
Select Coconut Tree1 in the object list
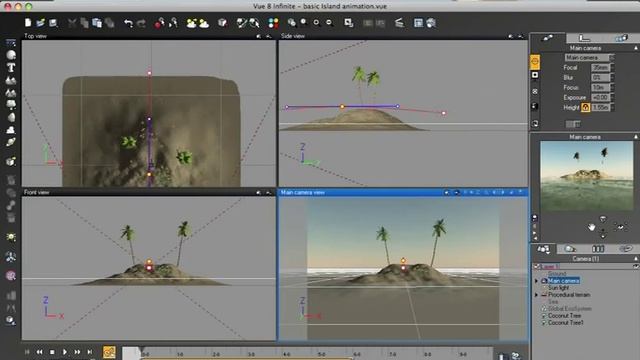click(x=566, y=322)
